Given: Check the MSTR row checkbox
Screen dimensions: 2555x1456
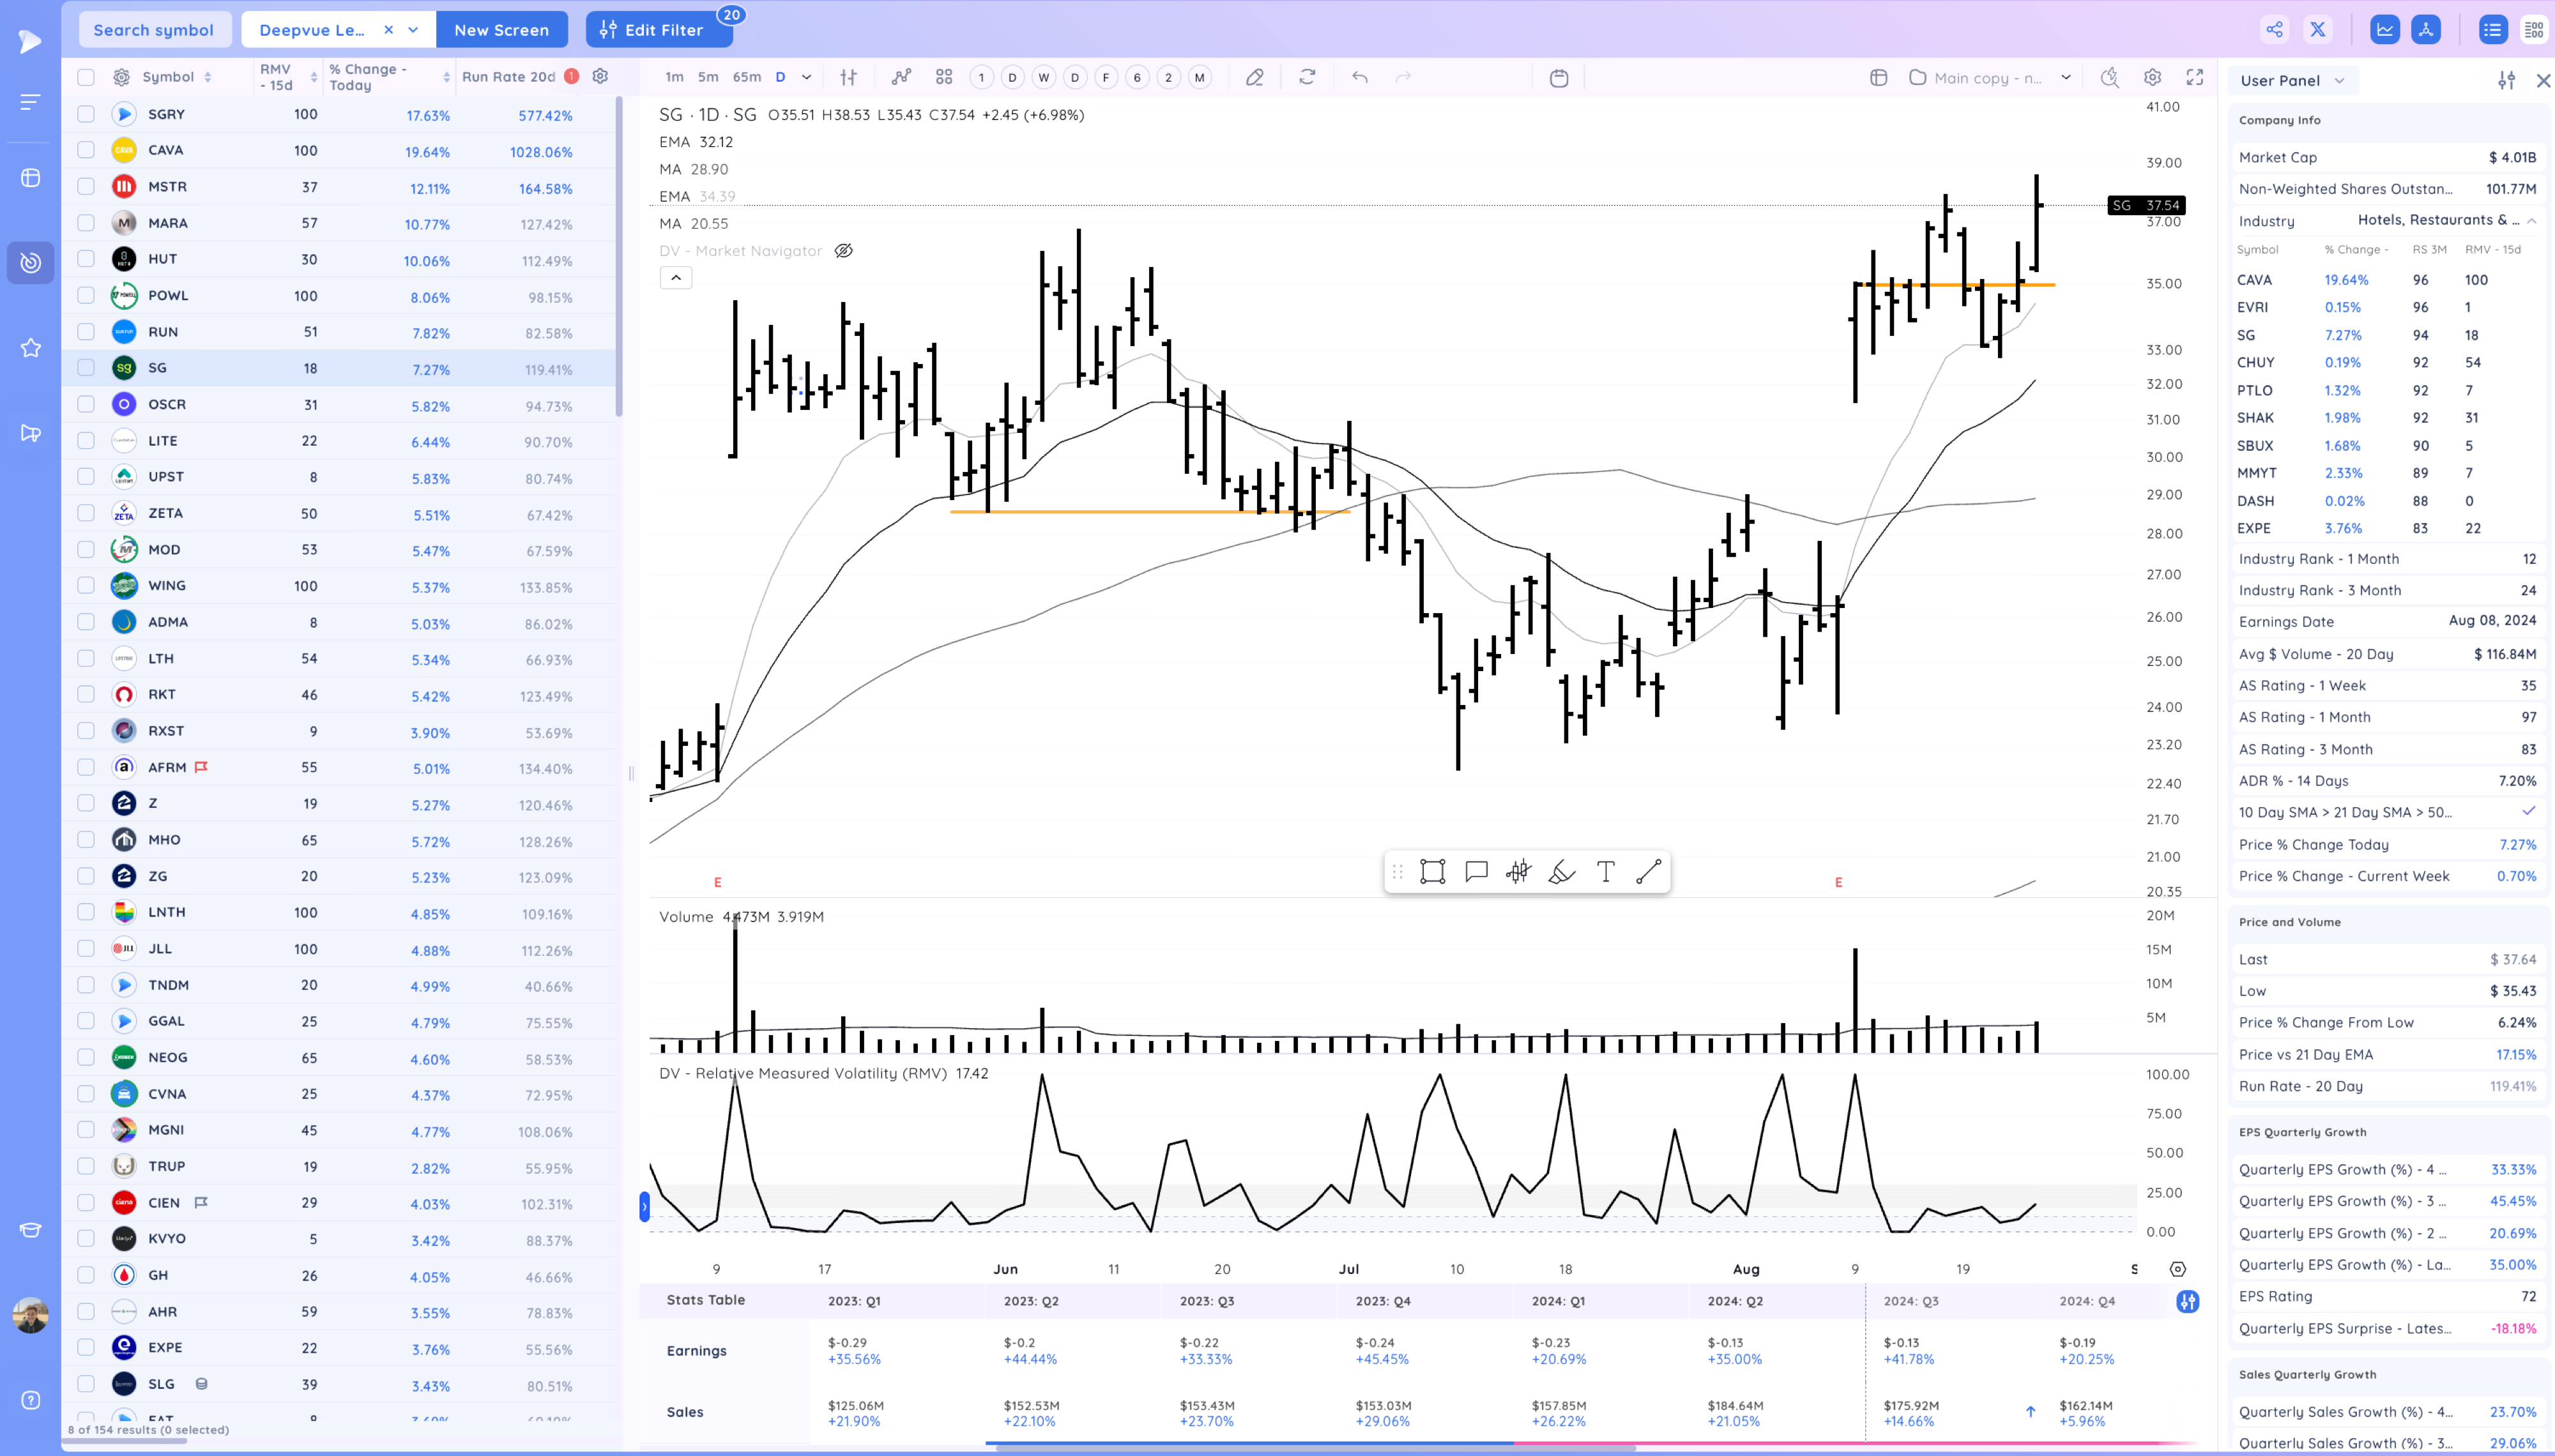Looking at the screenshot, I should click(x=86, y=186).
